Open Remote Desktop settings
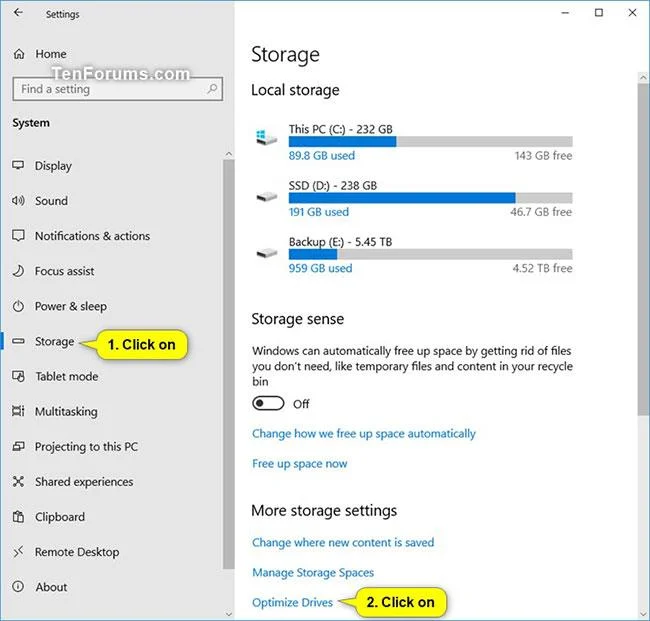Image resolution: width=650 pixels, height=621 pixels. point(77,552)
